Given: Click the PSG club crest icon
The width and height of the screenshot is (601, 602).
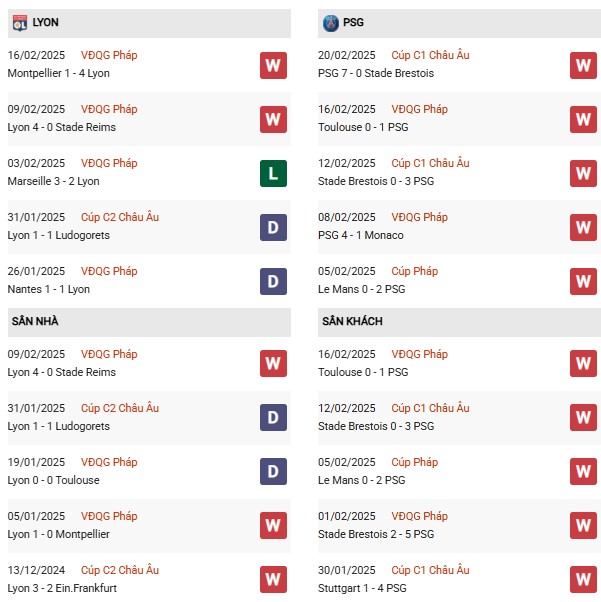Looking at the screenshot, I should pos(331,22).
